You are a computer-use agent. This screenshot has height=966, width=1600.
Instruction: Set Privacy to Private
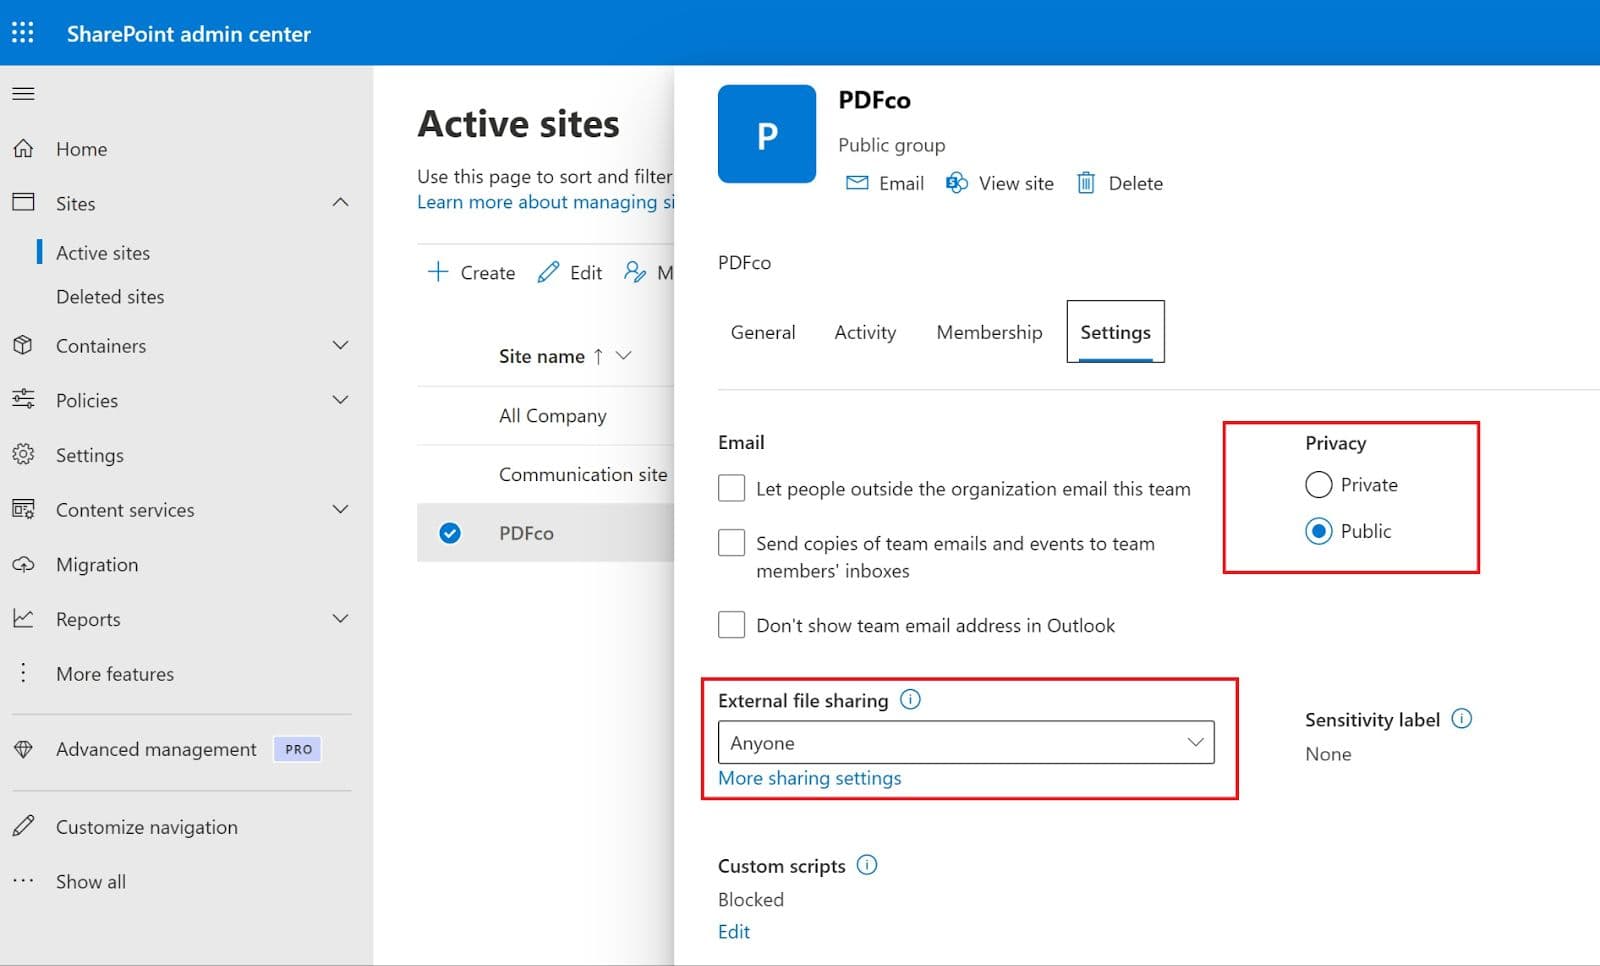click(x=1319, y=485)
